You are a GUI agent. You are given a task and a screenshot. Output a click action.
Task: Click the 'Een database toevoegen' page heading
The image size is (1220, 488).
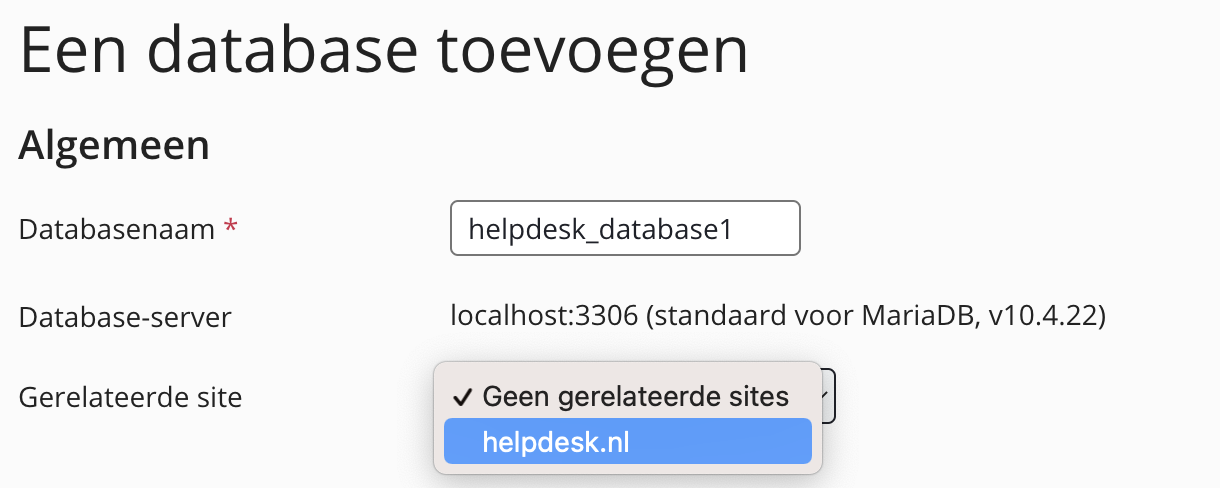(384, 51)
